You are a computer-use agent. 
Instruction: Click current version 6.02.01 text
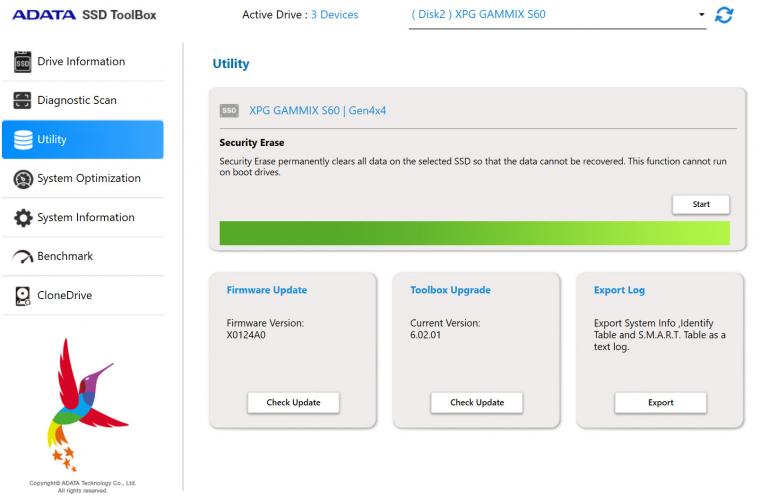425,335
